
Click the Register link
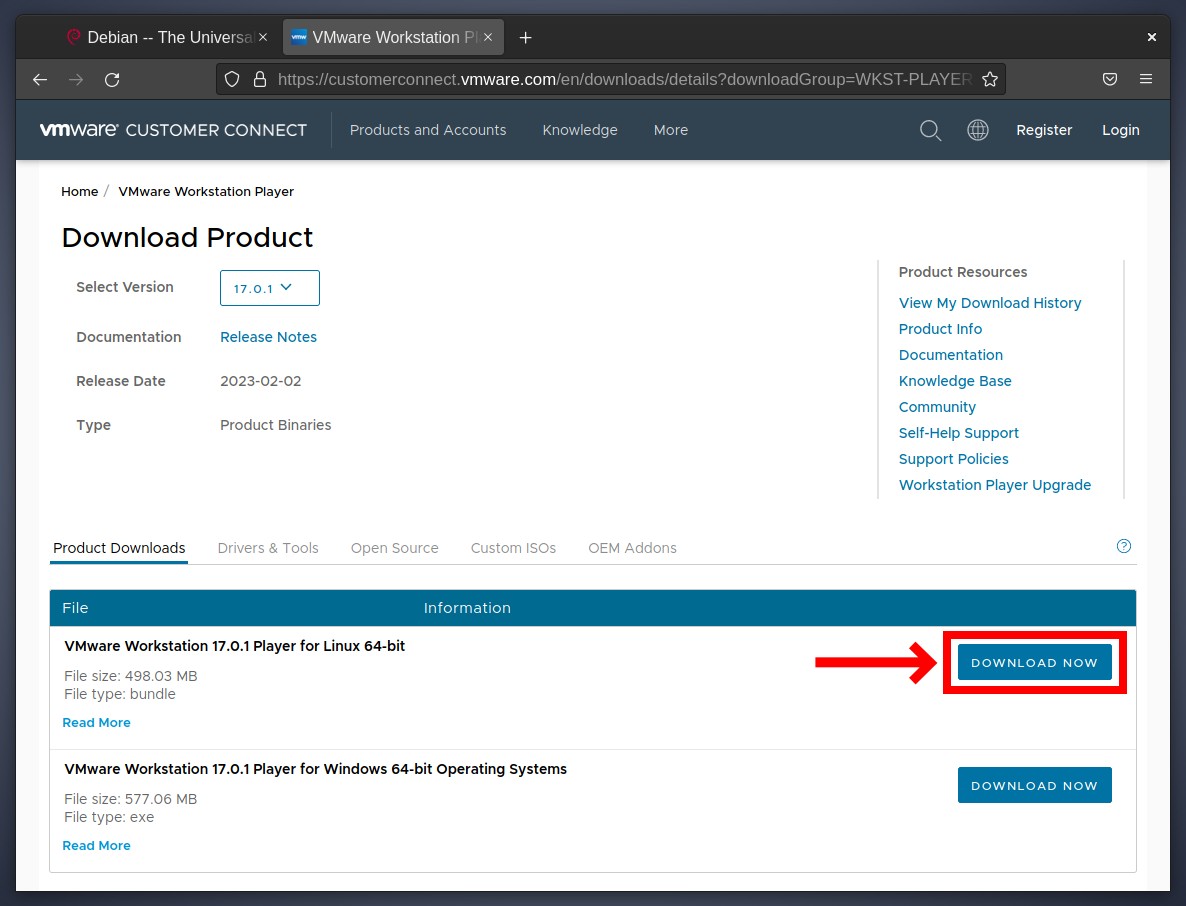(1044, 130)
